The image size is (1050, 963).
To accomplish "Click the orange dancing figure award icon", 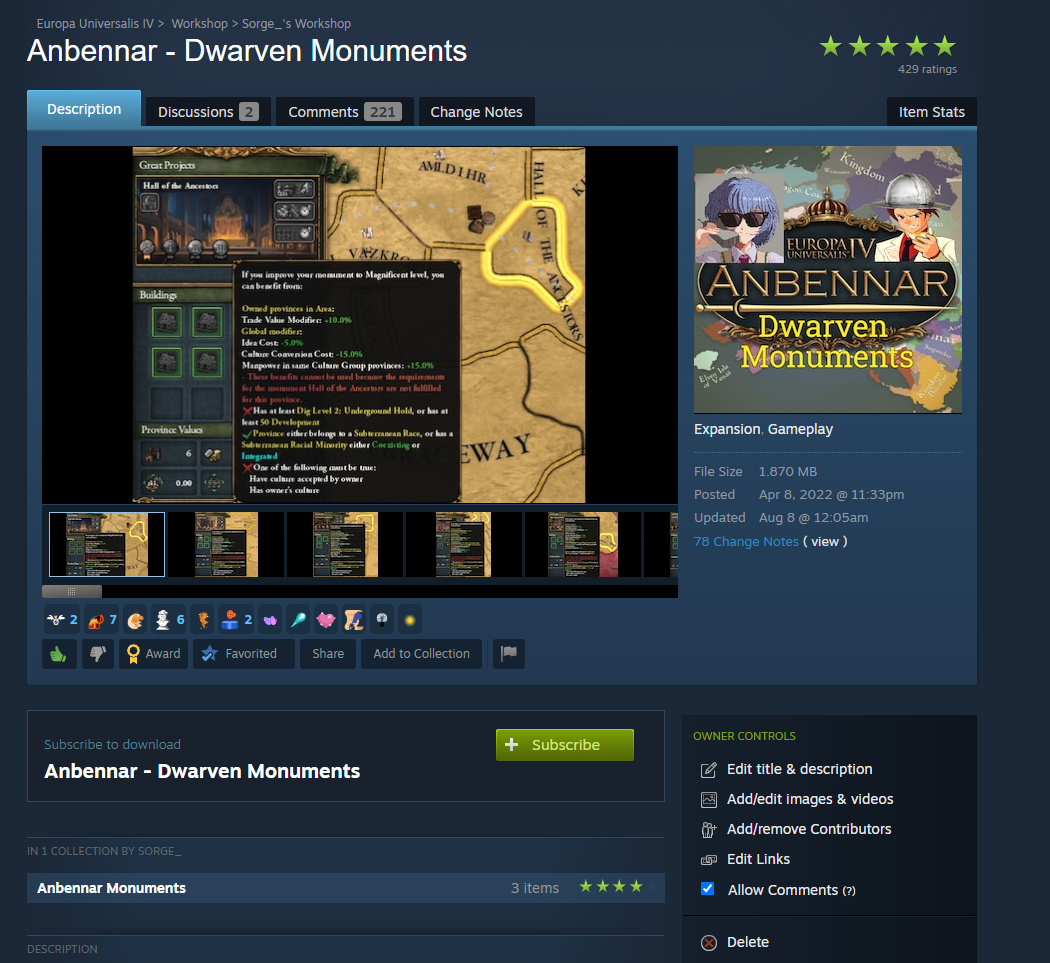I will tap(203, 620).
